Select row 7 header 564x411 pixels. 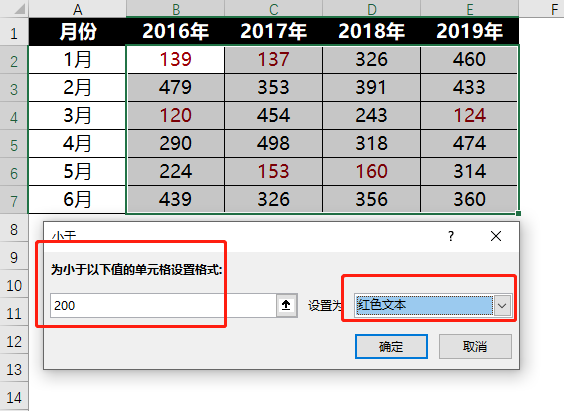14,200
